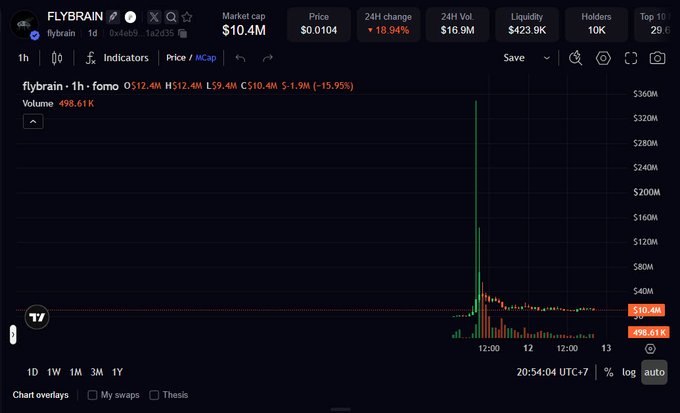This screenshot has width=680, height=413.
Task: Click the 24H change 18.94% stat card
Action: point(388,24)
